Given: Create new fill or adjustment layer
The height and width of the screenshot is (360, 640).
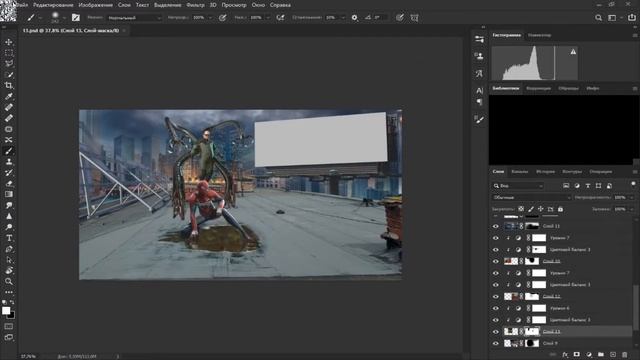Looking at the screenshot, I should 589,355.
